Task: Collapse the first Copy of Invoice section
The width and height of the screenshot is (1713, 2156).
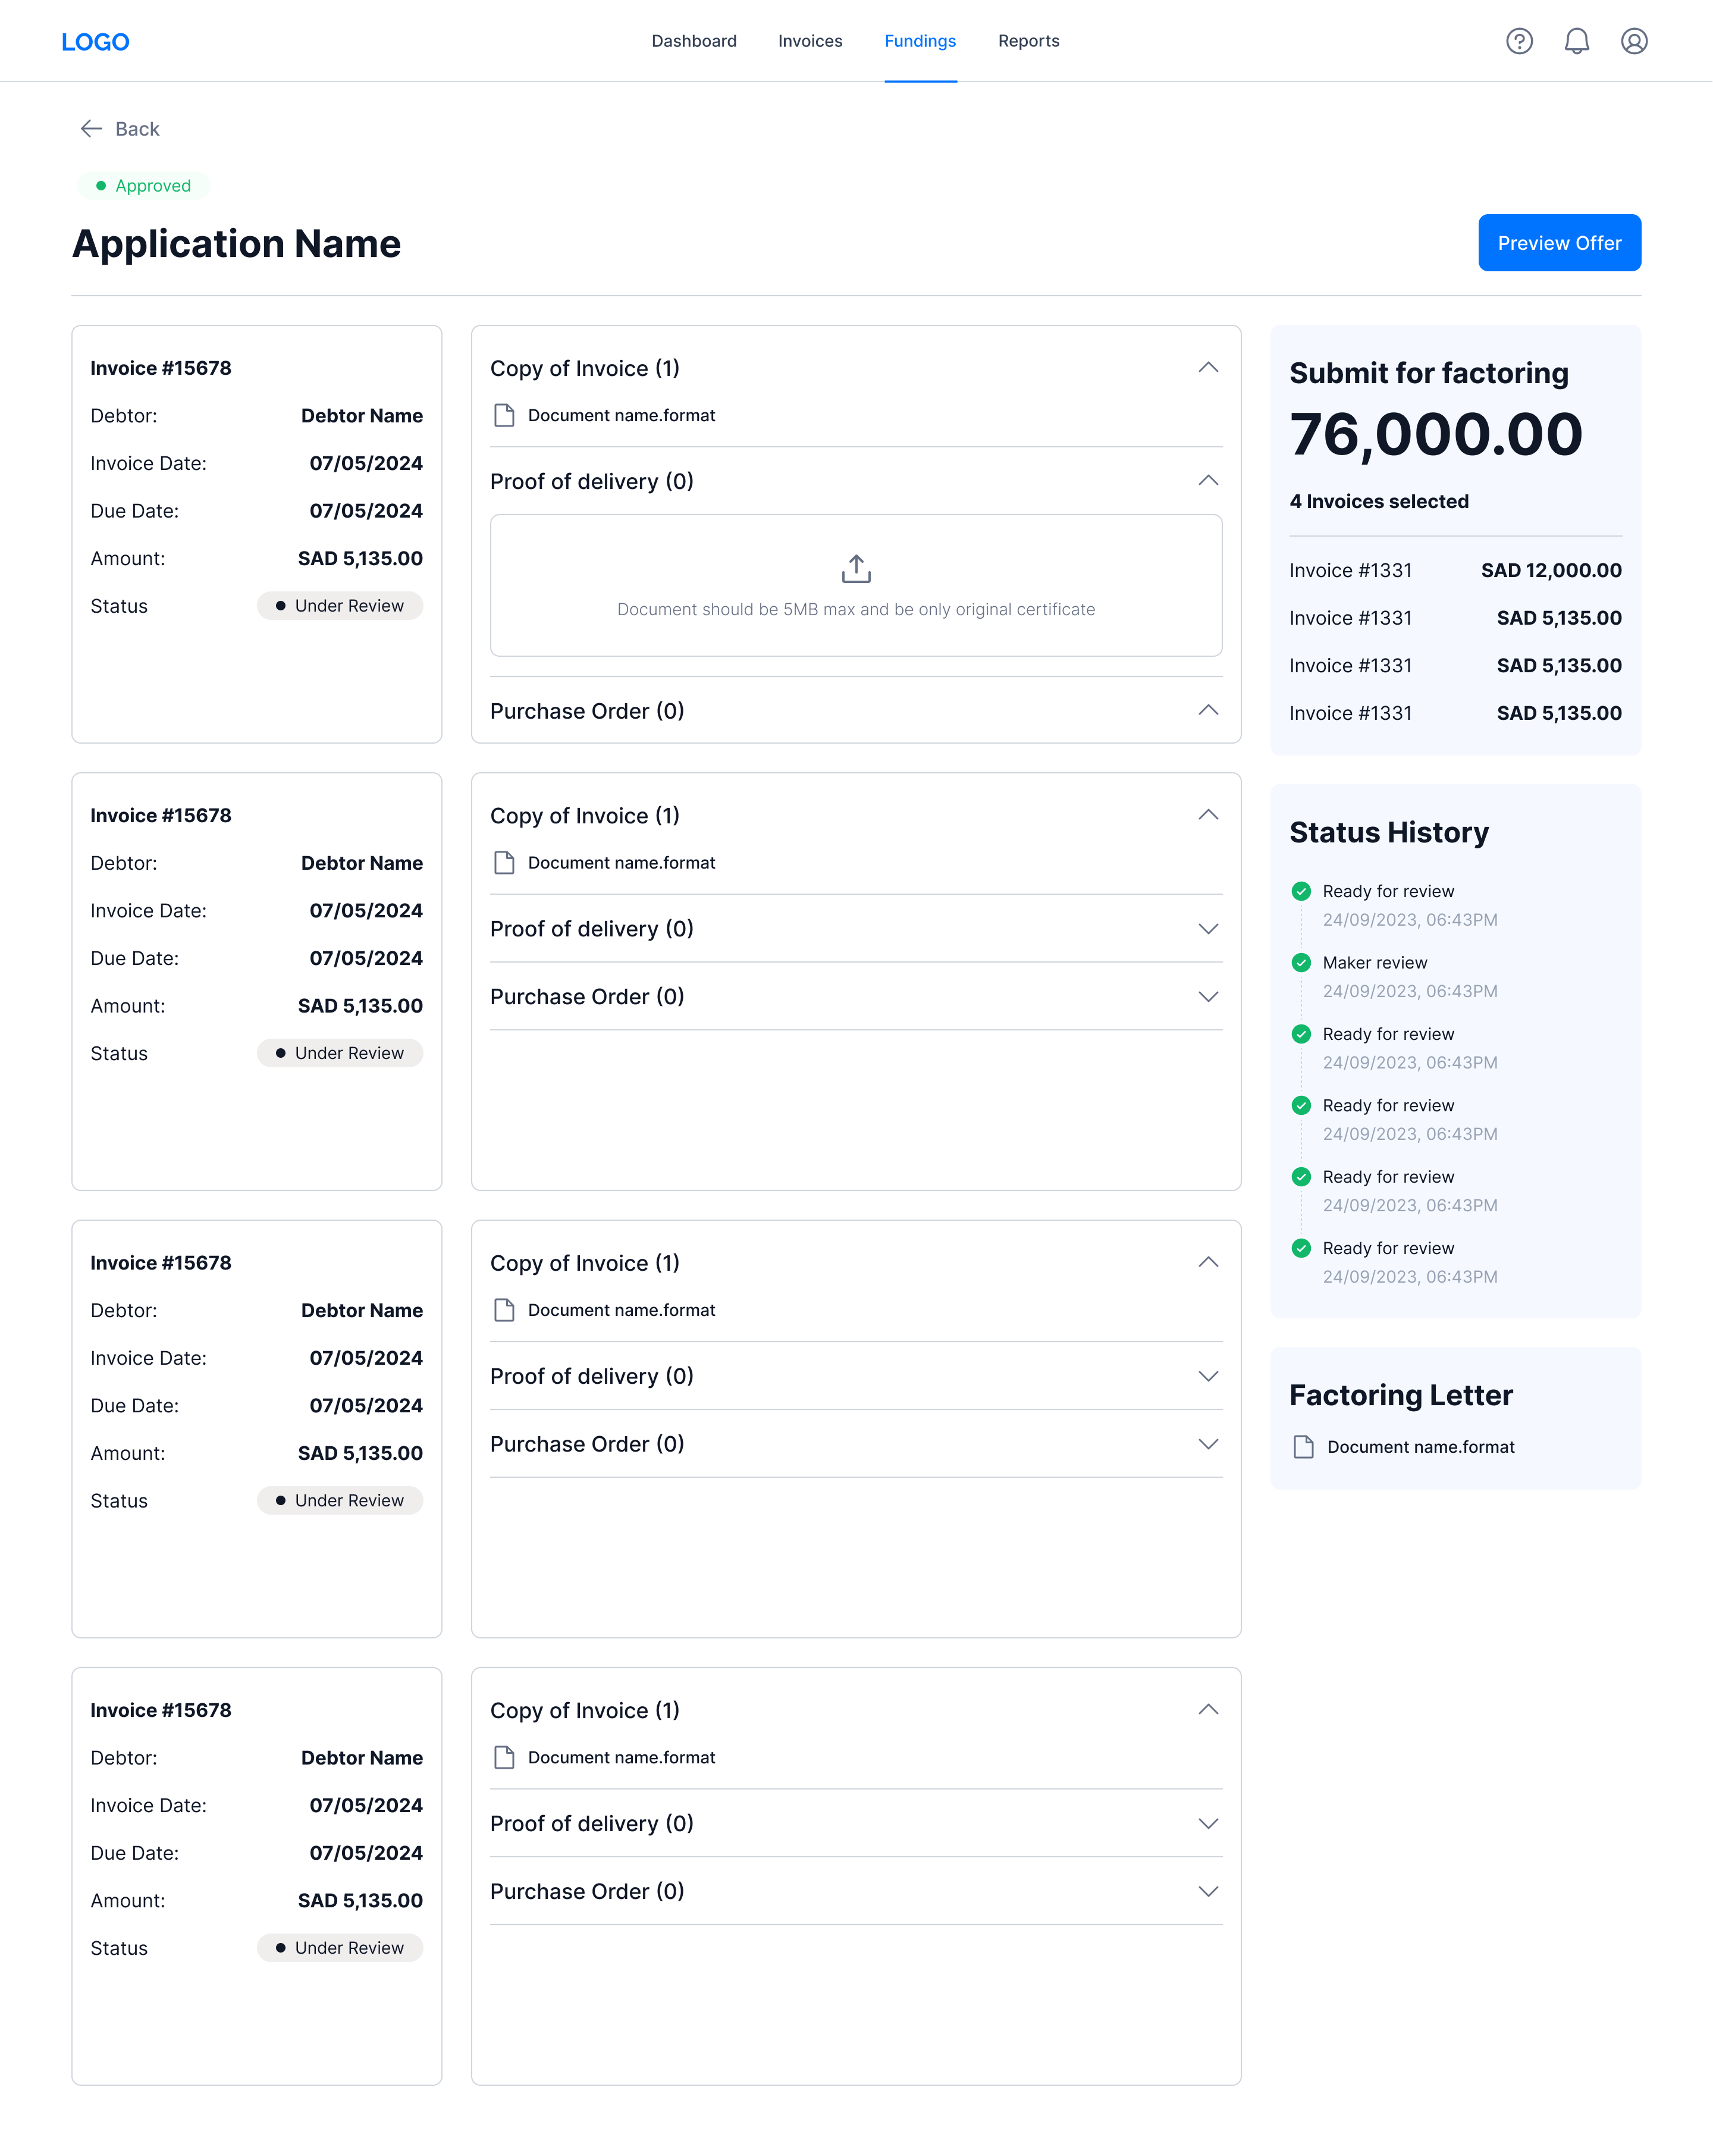Action: [x=1208, y=368]
